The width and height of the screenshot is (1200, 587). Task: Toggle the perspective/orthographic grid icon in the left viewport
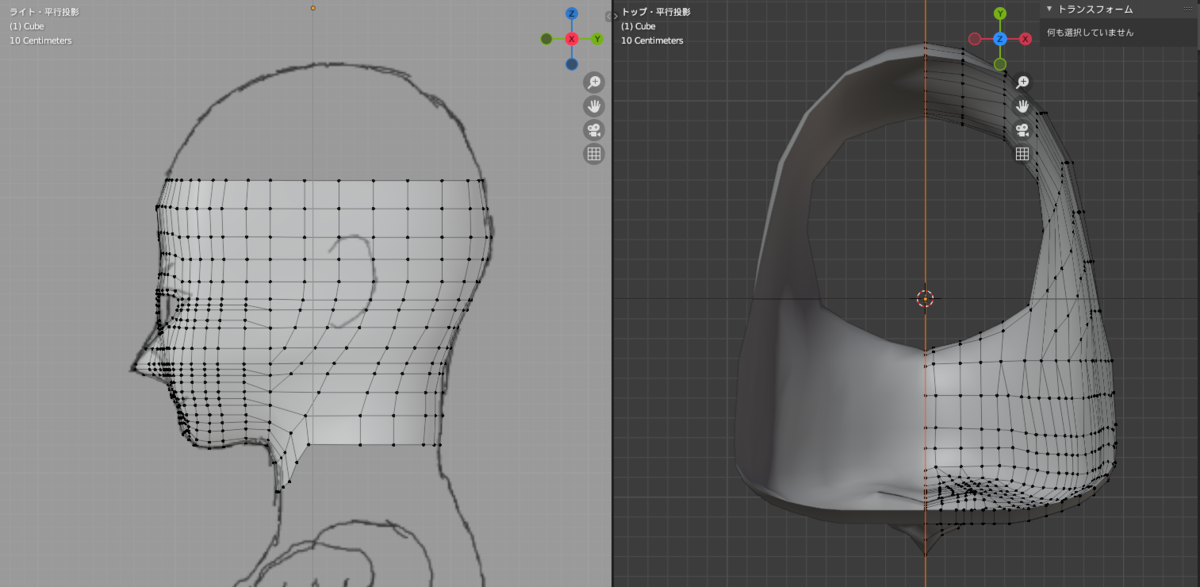[x=593, y=154]
